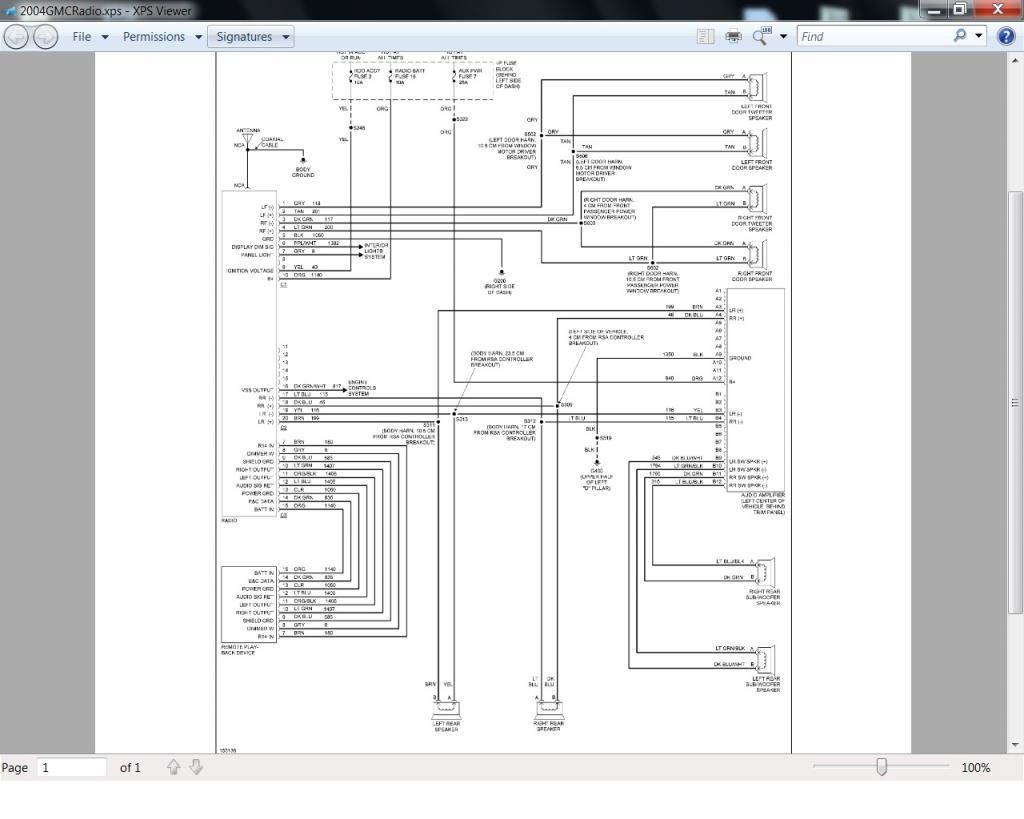
Task: Click the vertical scrollbar thumb
Action: tap(1016, 400)
